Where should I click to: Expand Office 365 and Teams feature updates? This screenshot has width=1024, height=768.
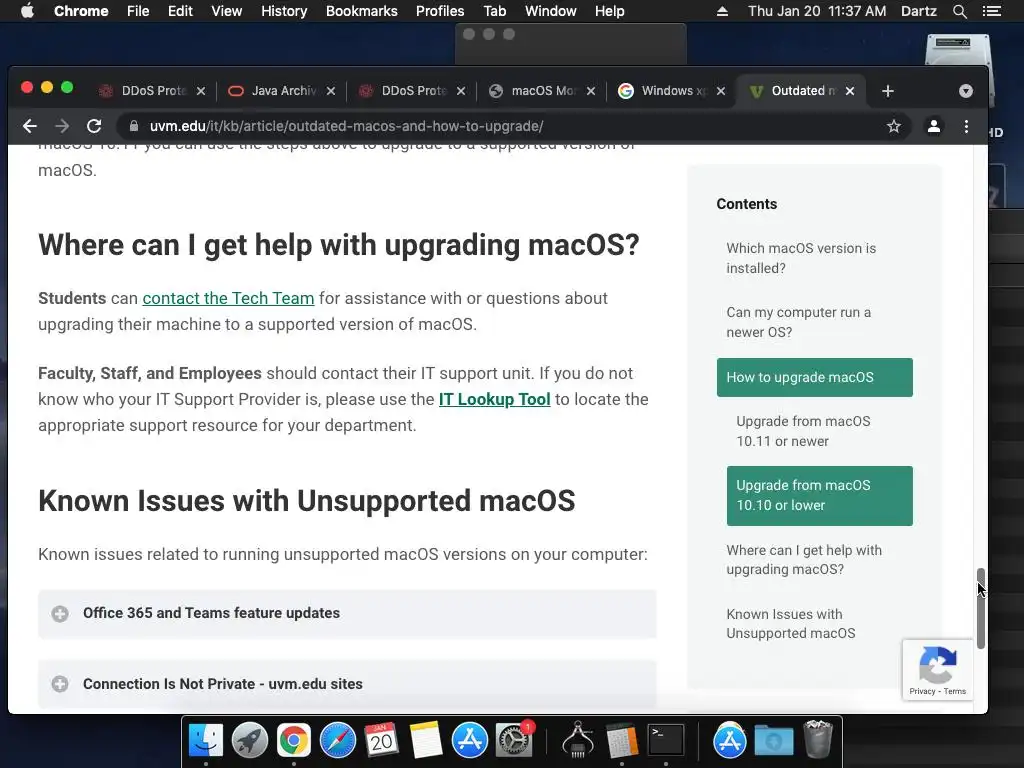click(x=347, y=613)
